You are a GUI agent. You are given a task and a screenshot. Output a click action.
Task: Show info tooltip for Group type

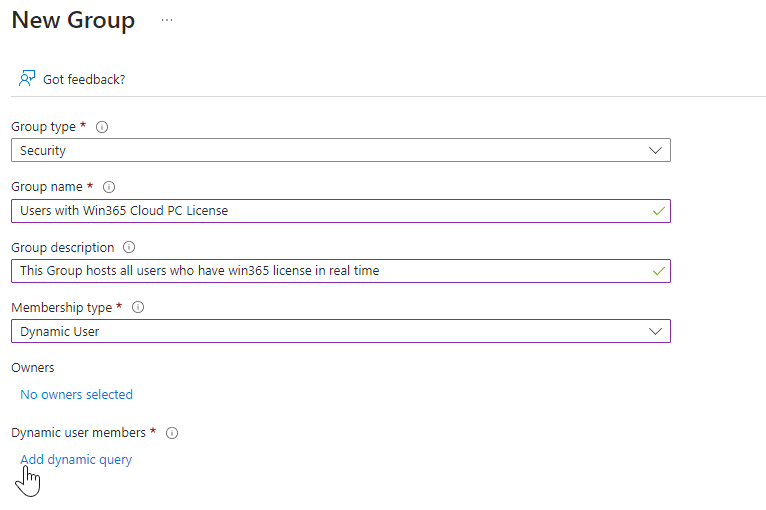102,127
